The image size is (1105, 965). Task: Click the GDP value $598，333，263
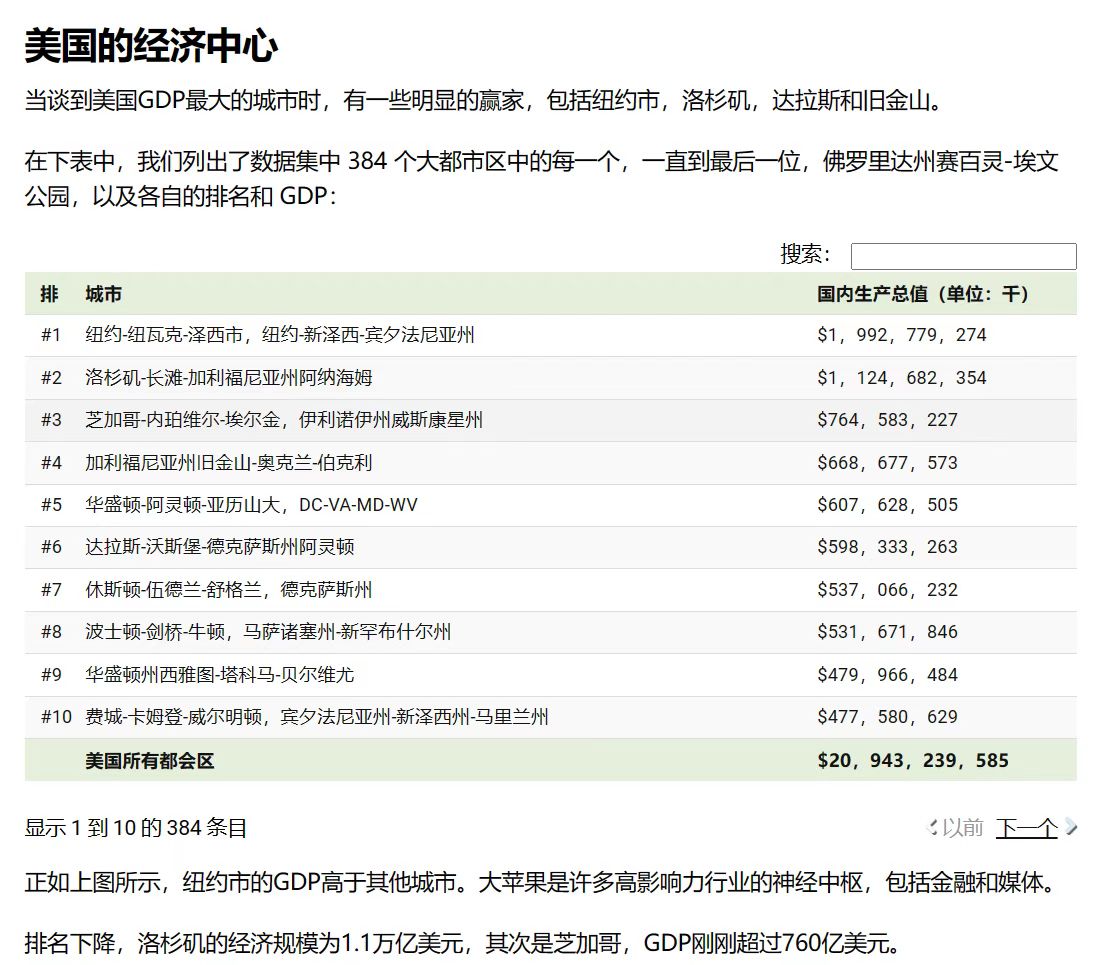pos(887,547)
